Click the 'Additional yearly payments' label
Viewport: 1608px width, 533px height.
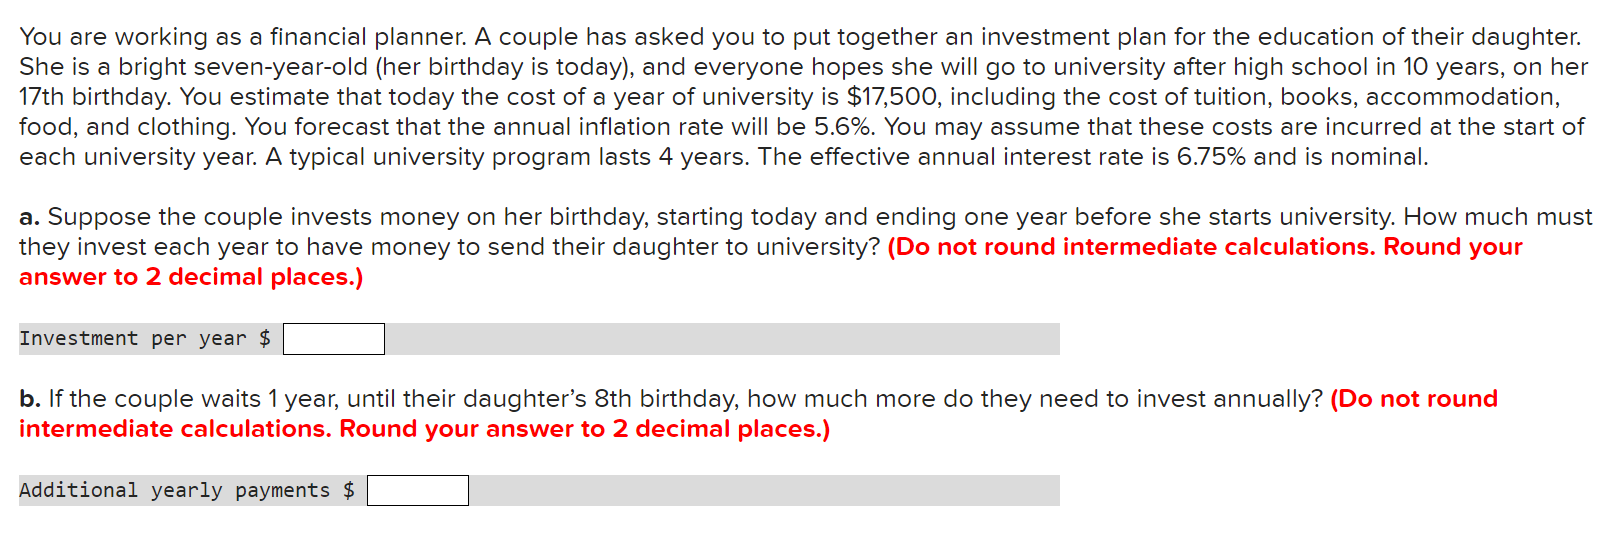coord(174,491)
